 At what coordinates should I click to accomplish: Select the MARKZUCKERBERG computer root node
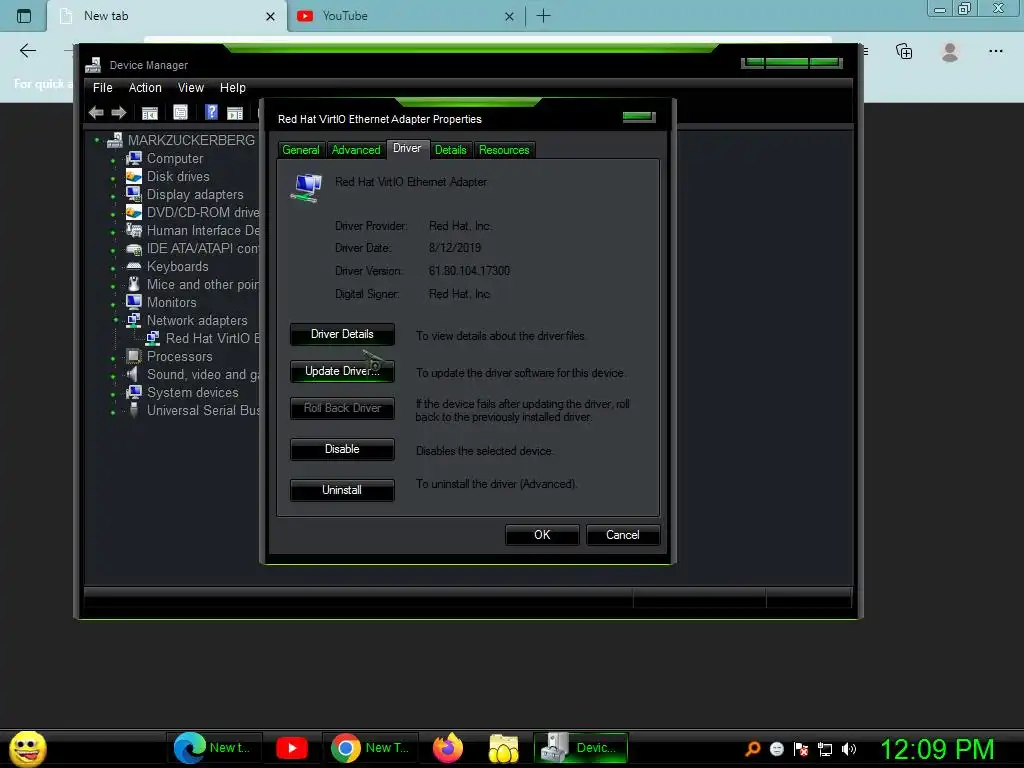coord(191,140)
